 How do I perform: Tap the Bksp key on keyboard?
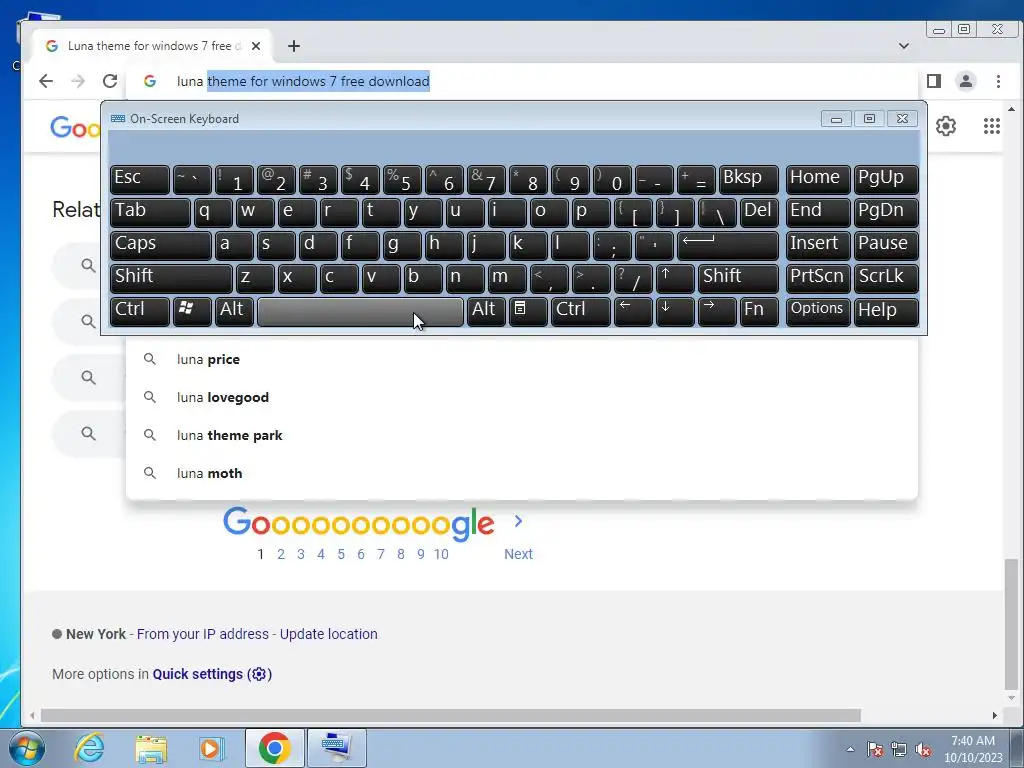tap(748, 179)
